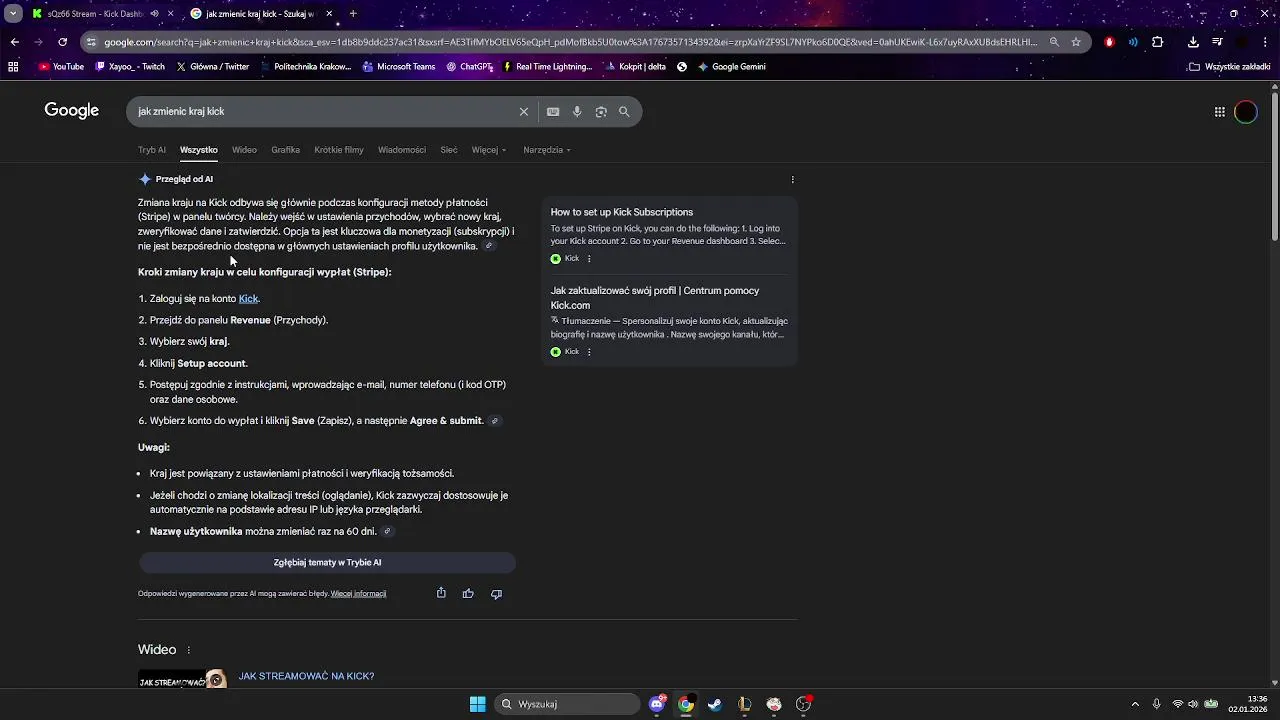Open the 'Wszystkie zakładki' bookmarks folder
1280x720 pixels.
coord(1230,67)
